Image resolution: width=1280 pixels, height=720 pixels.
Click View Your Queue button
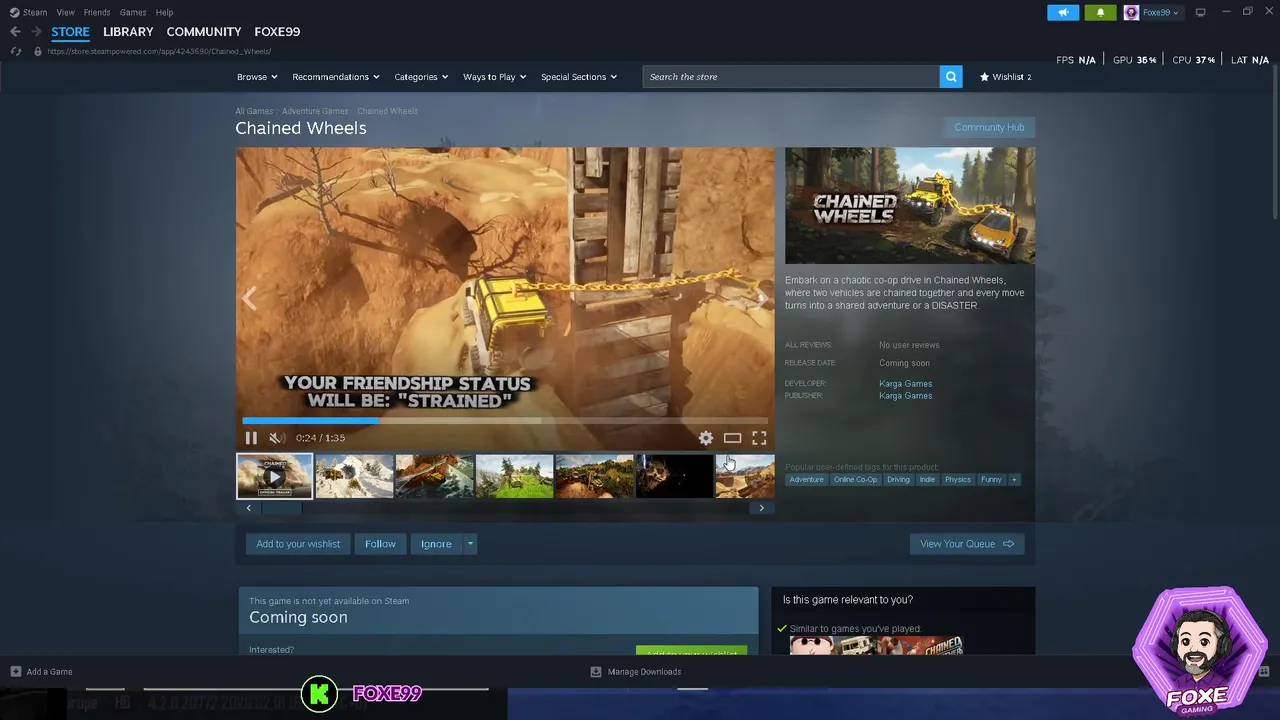[967, 544]
